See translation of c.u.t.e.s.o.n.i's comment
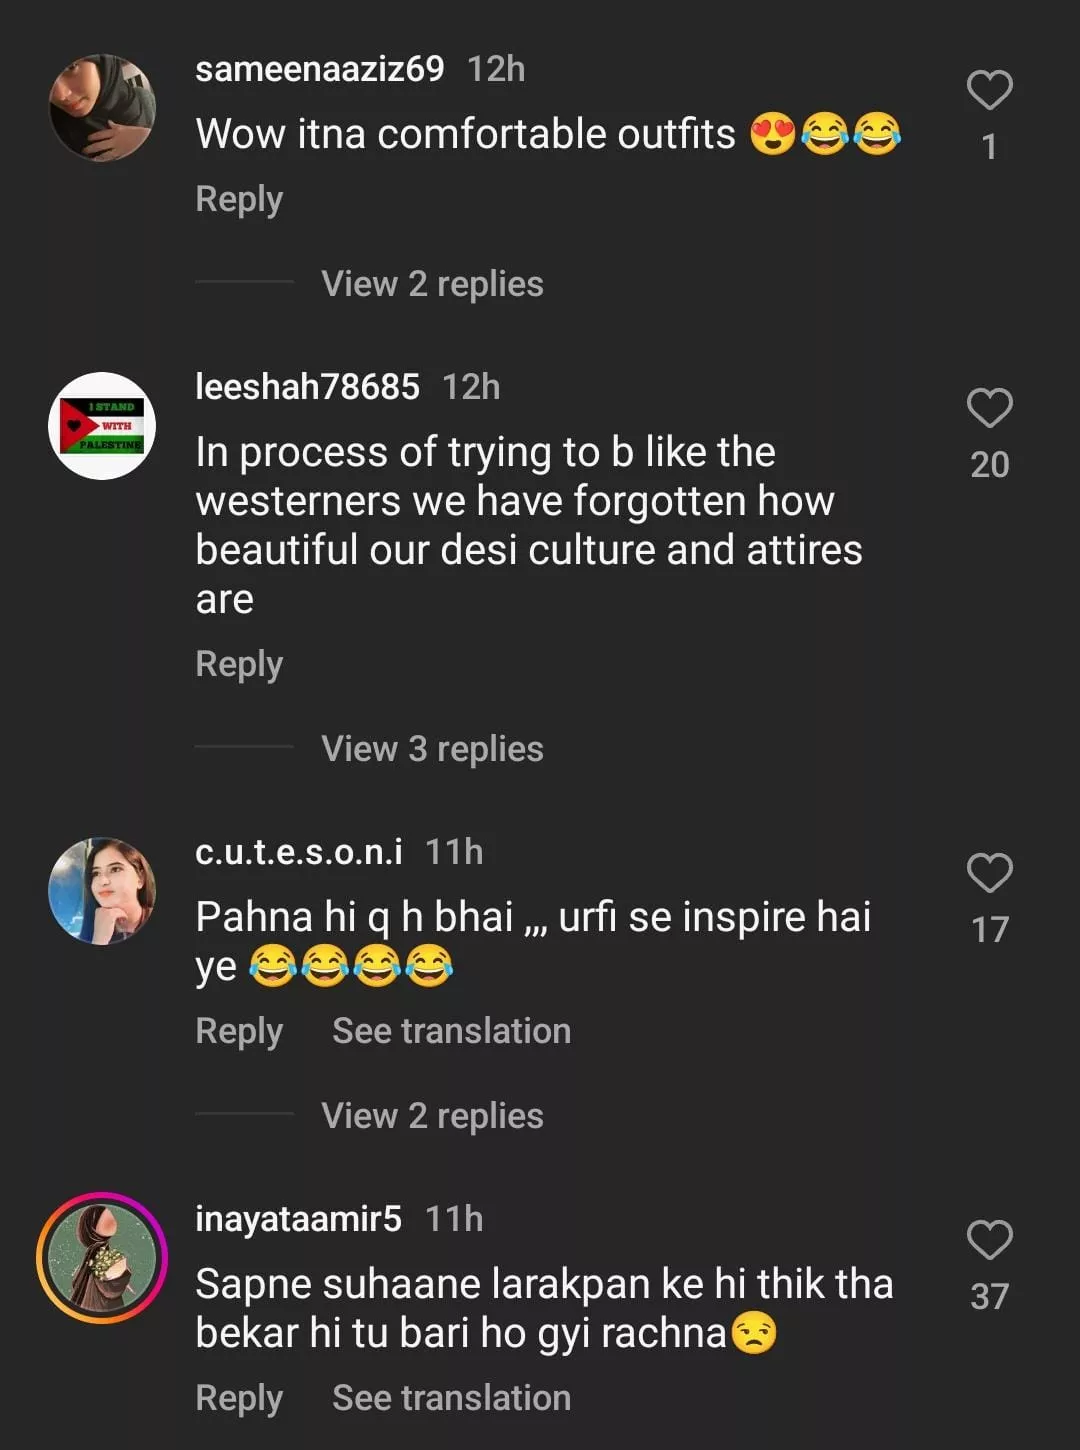Screen dimensions: 1080x1450 point(451,1031)
